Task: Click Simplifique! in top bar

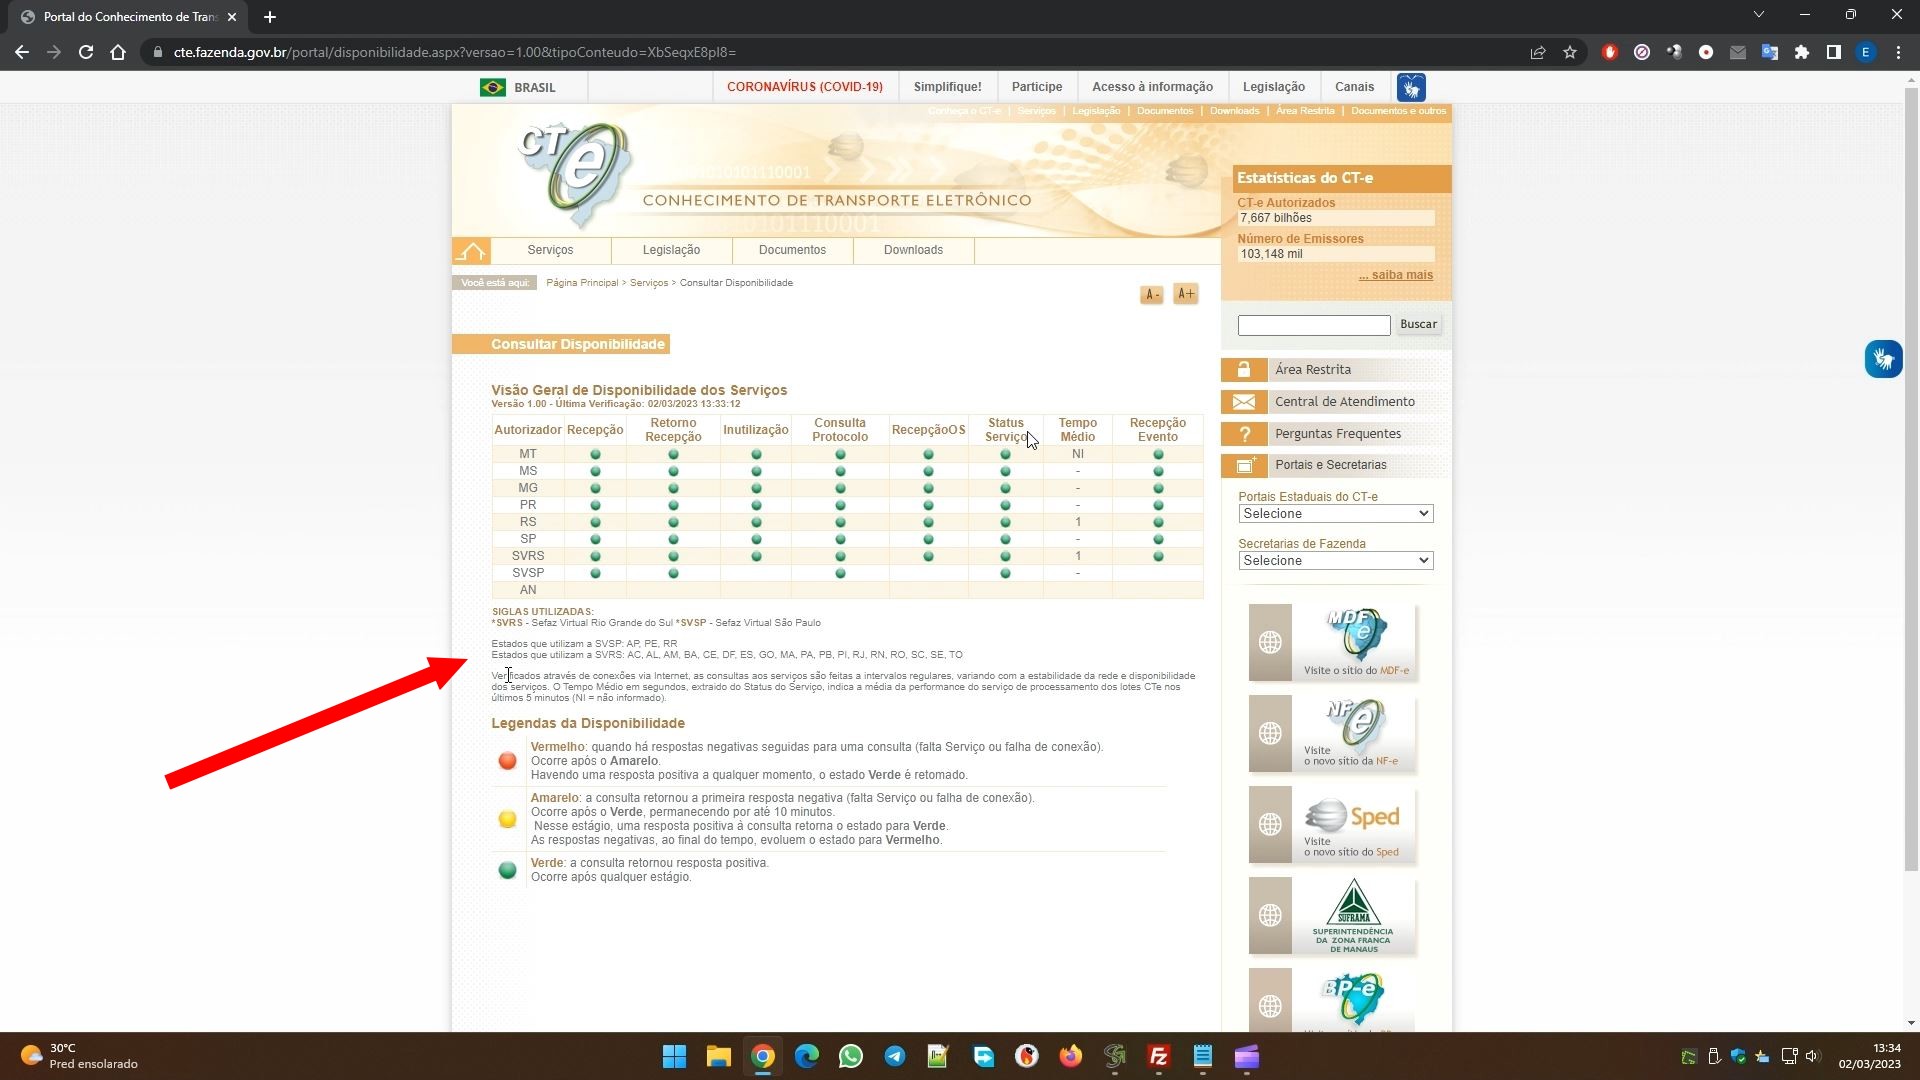Action: (947, 87)
